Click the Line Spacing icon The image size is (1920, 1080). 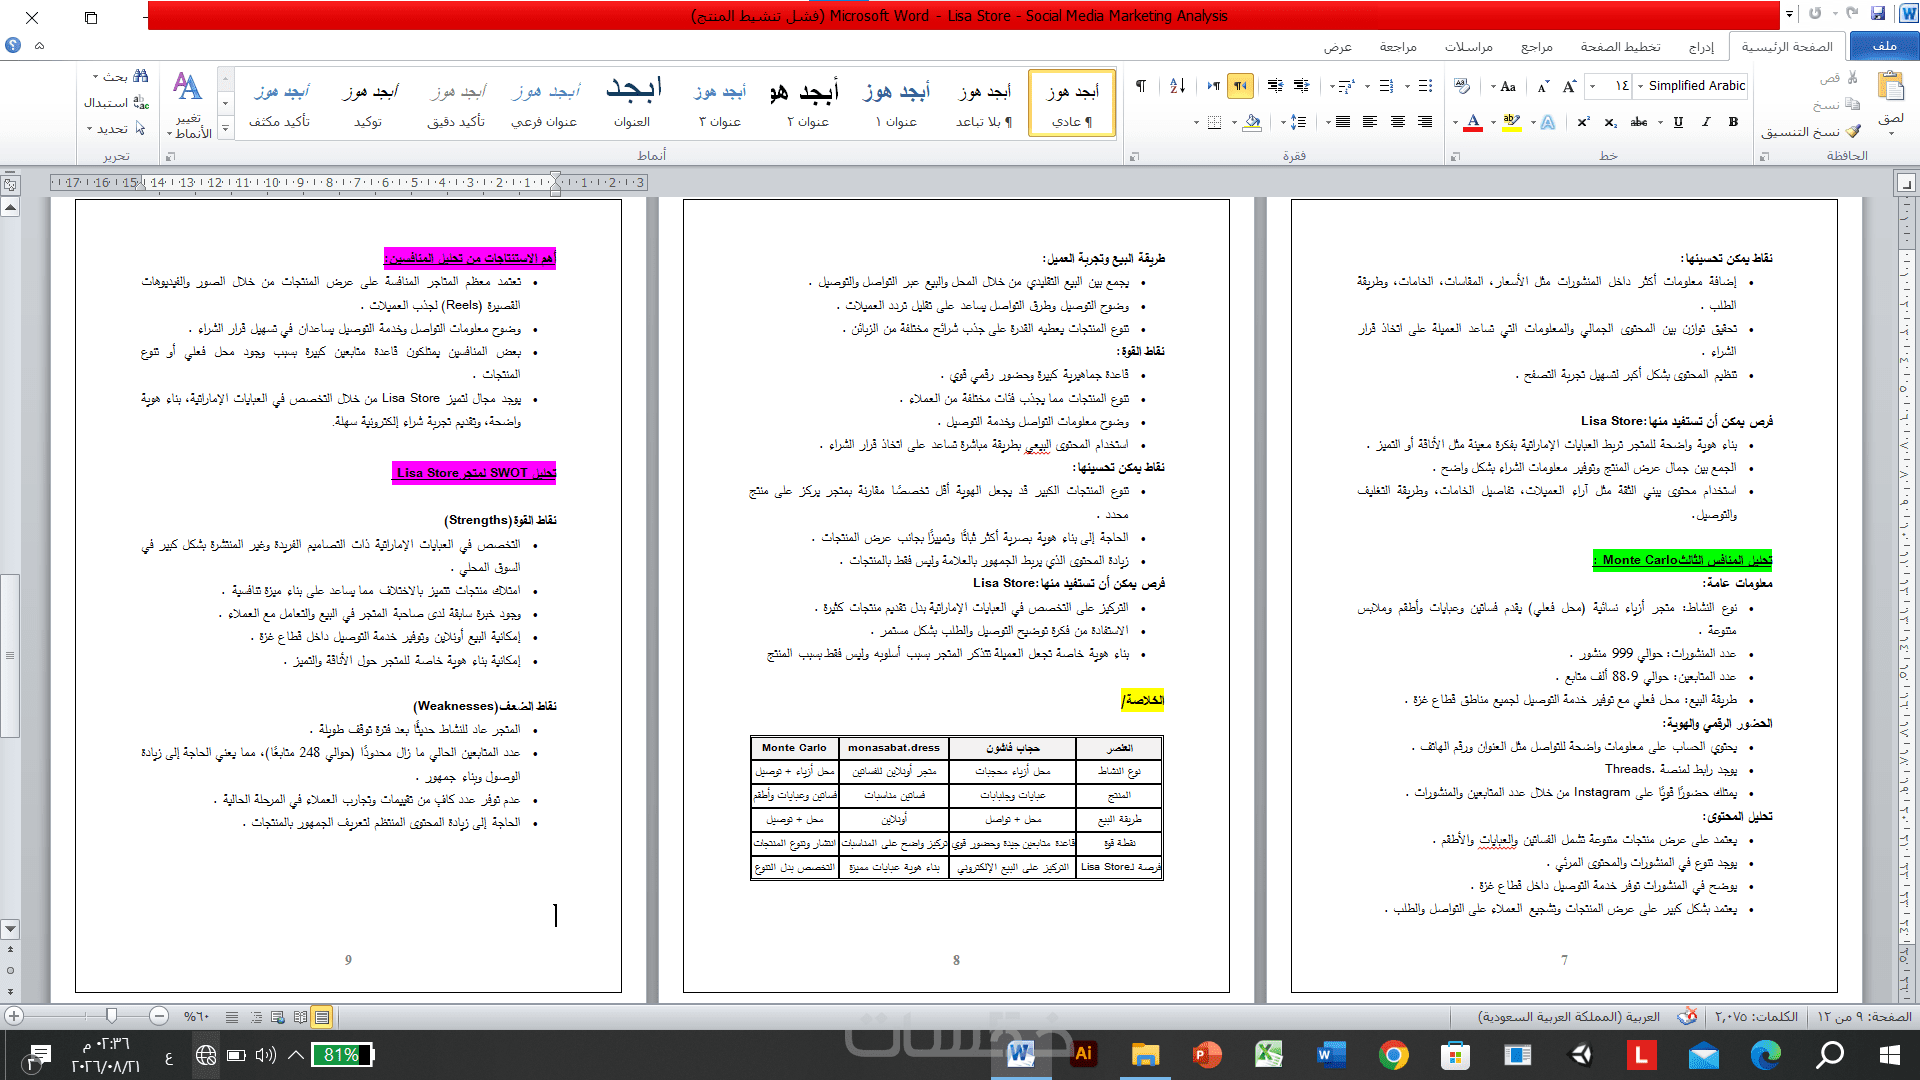1298,122
